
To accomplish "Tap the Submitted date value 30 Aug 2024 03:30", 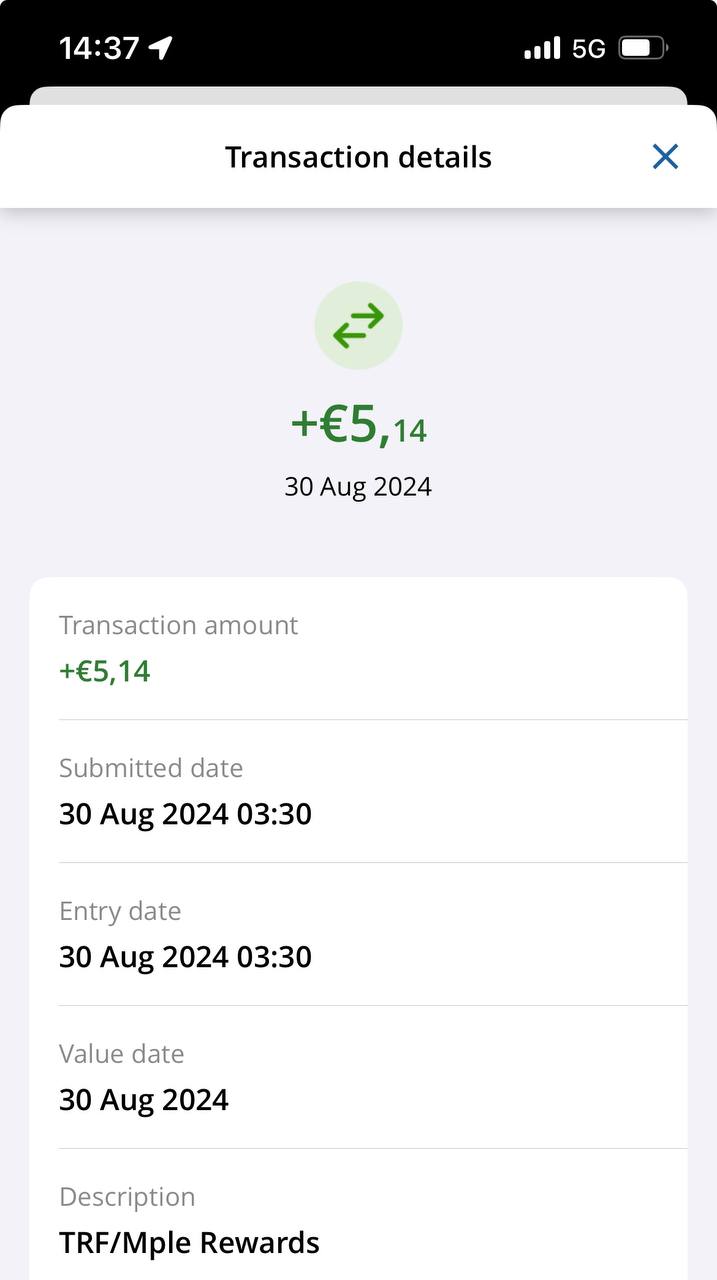I will pyautogui.click(x=185, y=814).
